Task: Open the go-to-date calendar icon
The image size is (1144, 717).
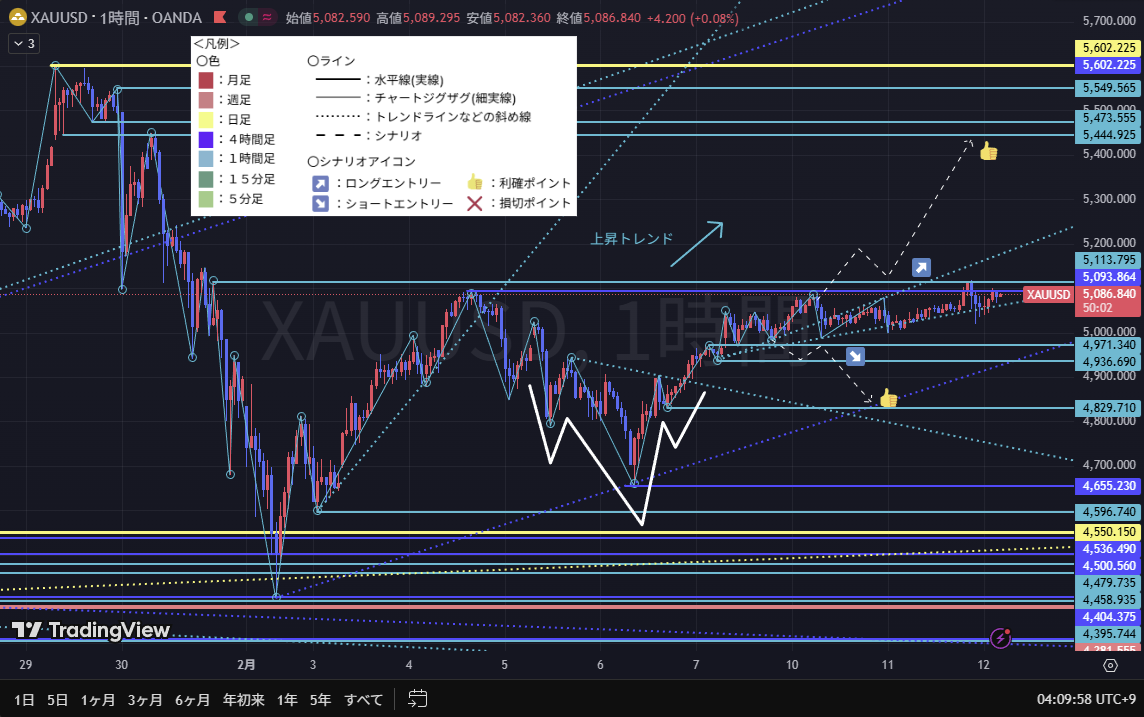Action: pos(418,699)
